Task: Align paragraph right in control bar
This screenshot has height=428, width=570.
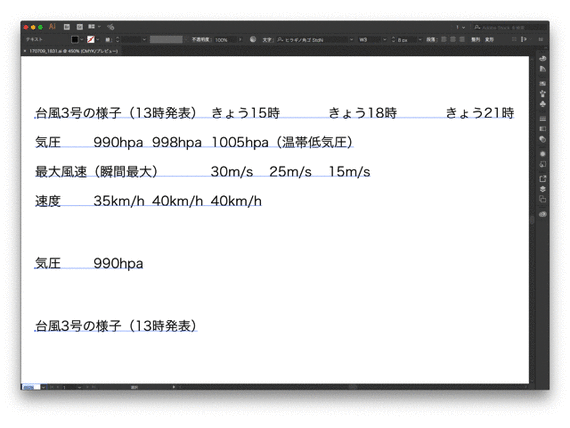Action: point(462,39)
